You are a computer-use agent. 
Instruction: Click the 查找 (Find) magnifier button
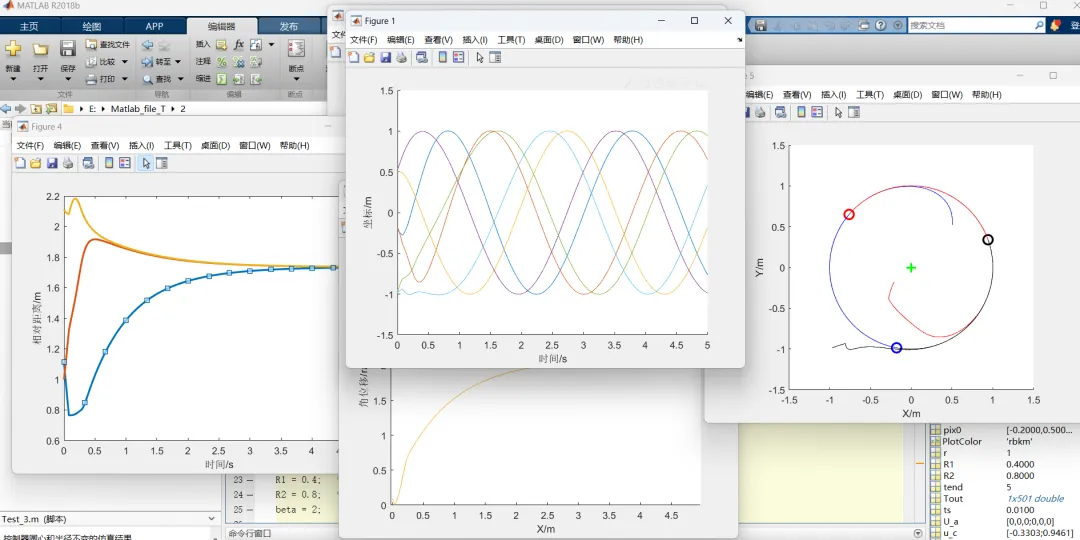coord(157,79)
